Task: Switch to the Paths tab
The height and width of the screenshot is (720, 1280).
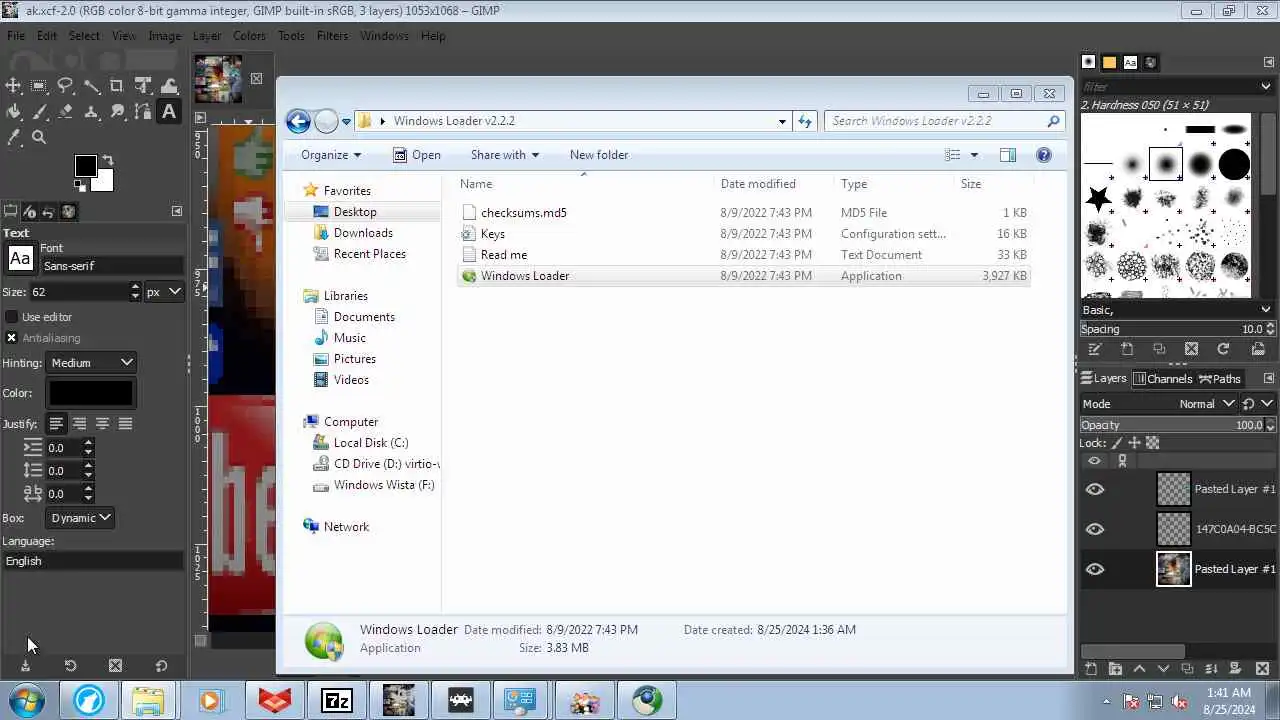Action: (1220, 379)
